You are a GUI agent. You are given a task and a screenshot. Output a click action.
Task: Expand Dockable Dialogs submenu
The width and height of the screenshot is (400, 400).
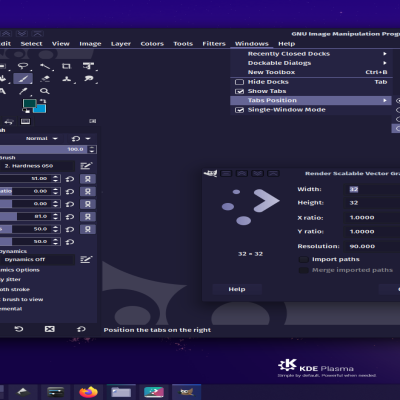point(311,63)
